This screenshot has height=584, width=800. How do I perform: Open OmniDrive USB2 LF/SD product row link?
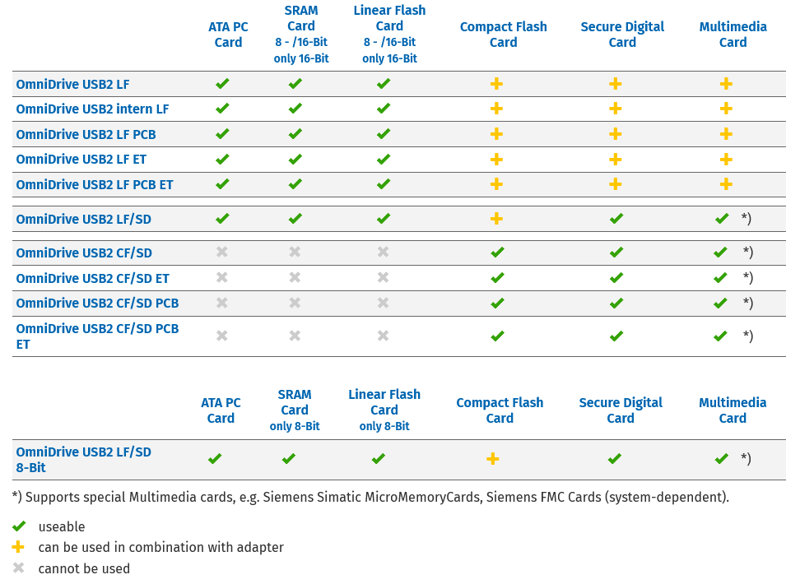[84, 219]
